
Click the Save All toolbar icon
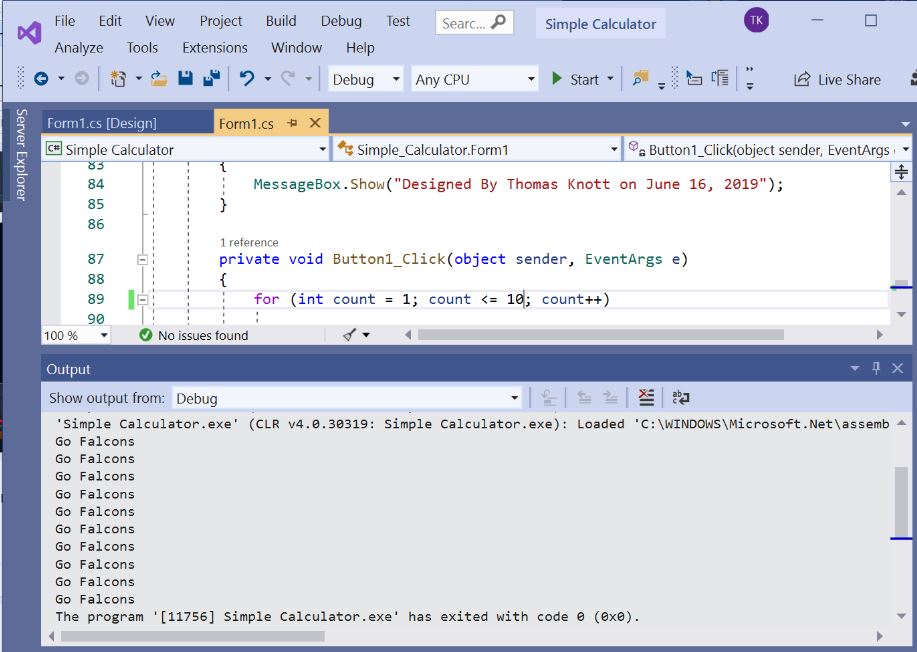[x=211, y=79]
